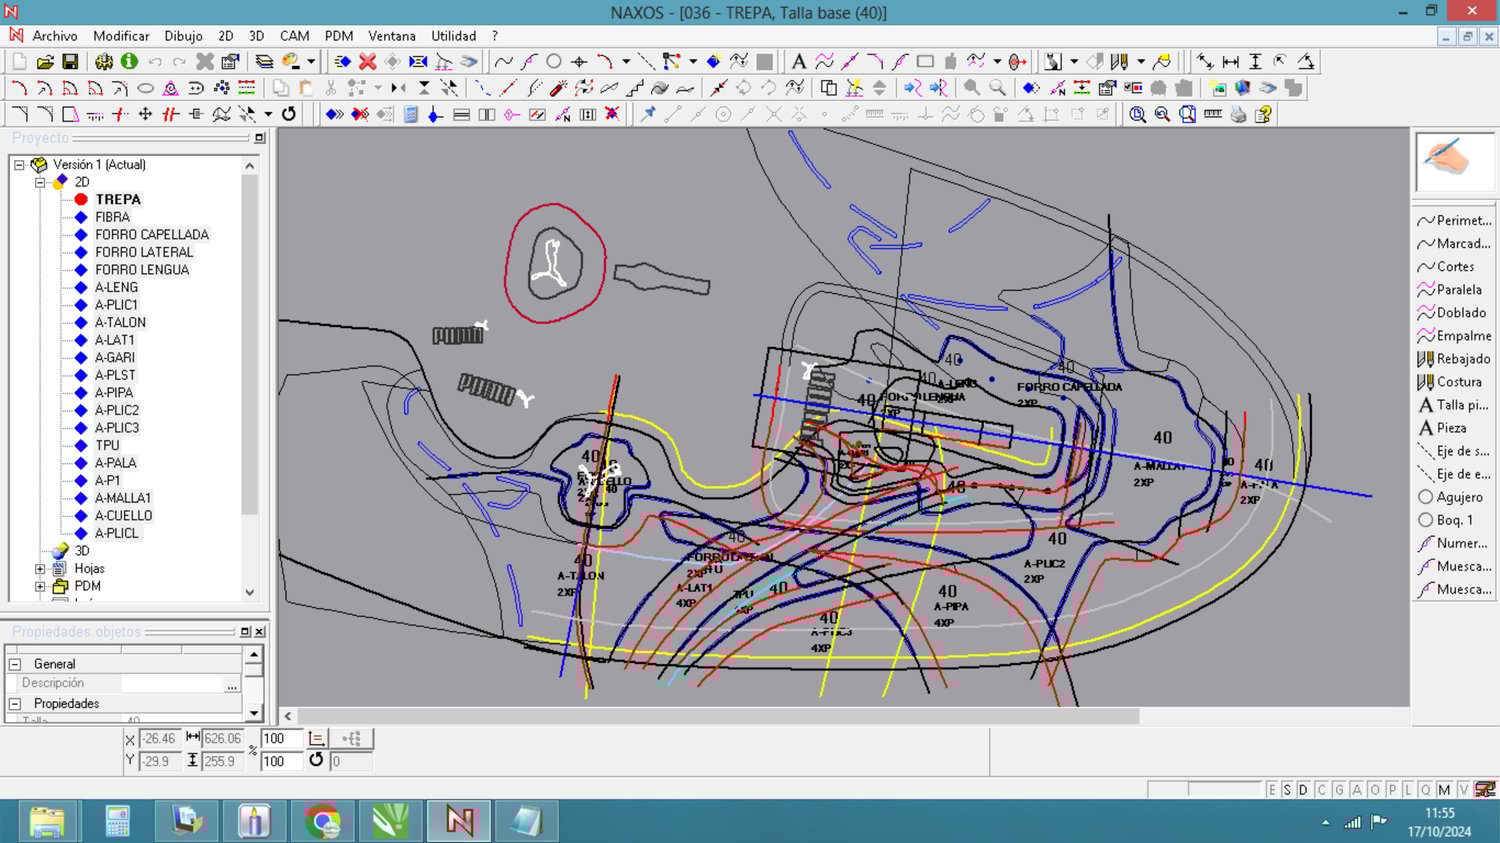
Task: Toggle the 'D' status bar indicator
Action: [x=1303, y=790]
